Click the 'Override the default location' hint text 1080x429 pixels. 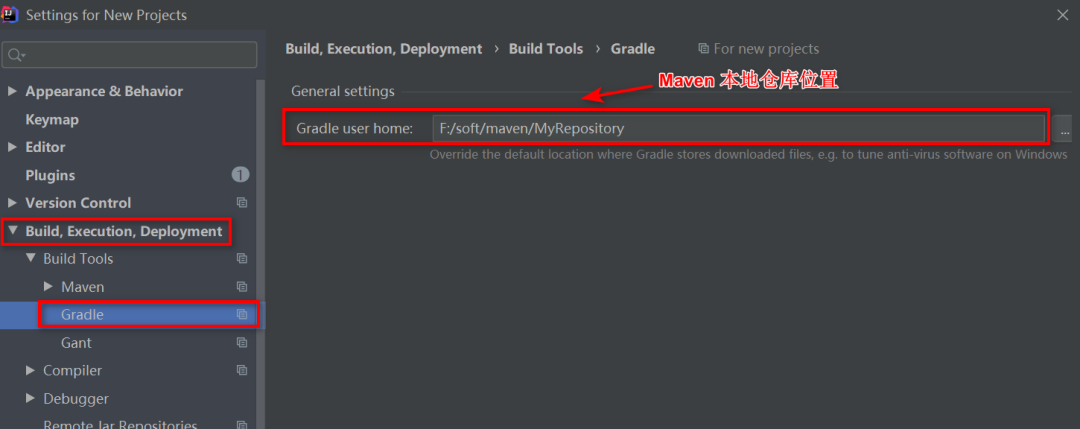coord(749,154)
